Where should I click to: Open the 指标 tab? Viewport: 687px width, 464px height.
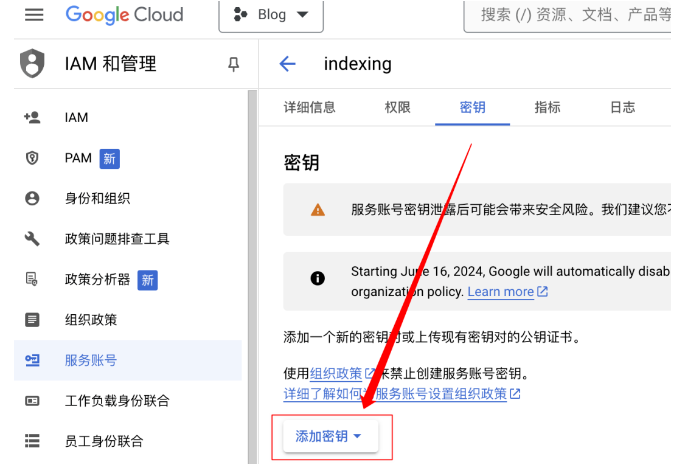[x=547, y=108]
